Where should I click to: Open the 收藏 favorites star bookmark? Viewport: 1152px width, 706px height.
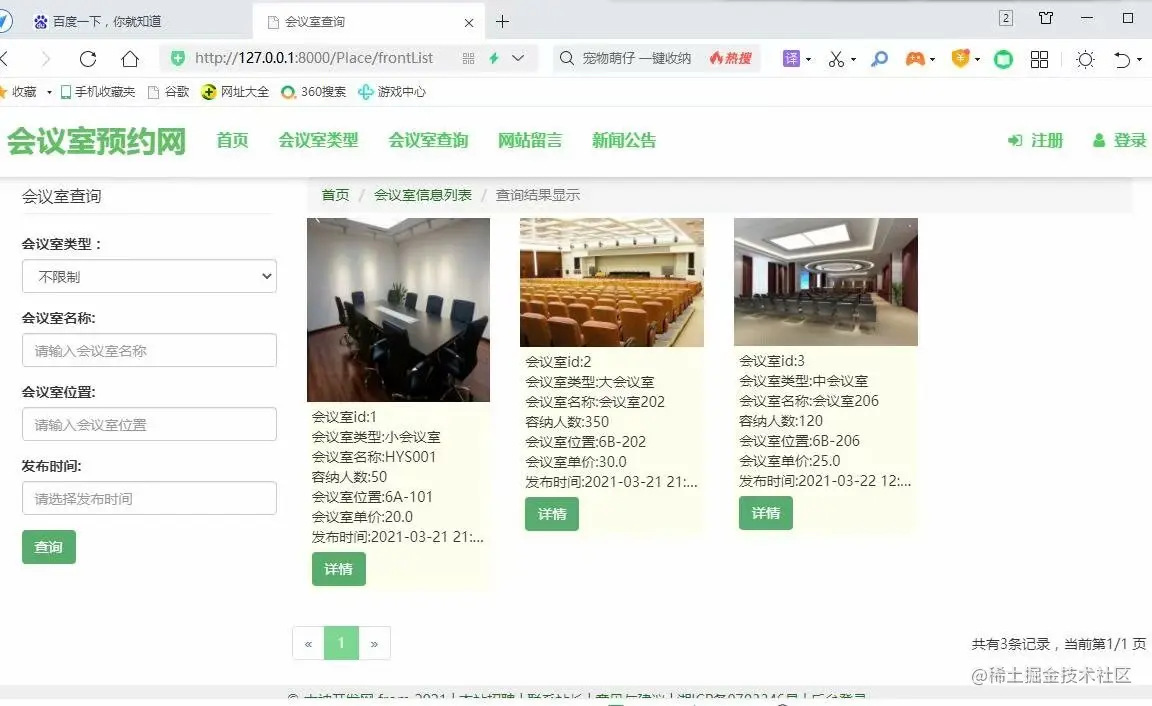click(x=18, y=92)
